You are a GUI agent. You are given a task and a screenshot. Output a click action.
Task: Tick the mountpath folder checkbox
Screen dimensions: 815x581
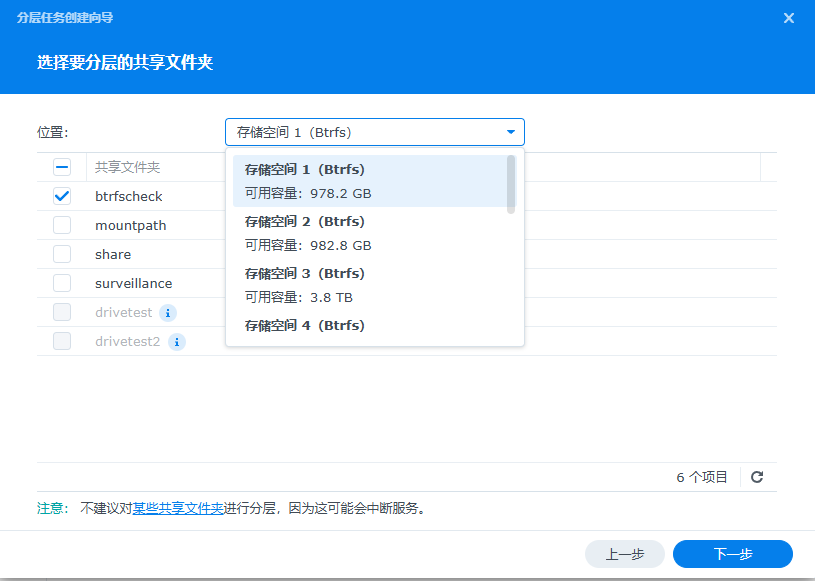pyautogui.click(x=62, y=225)
